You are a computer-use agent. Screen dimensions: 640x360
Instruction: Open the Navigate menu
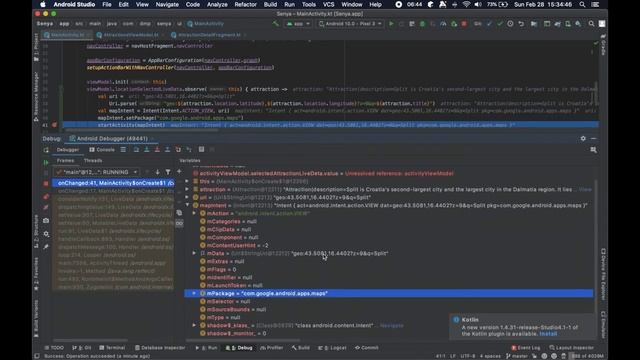point(167,4)
